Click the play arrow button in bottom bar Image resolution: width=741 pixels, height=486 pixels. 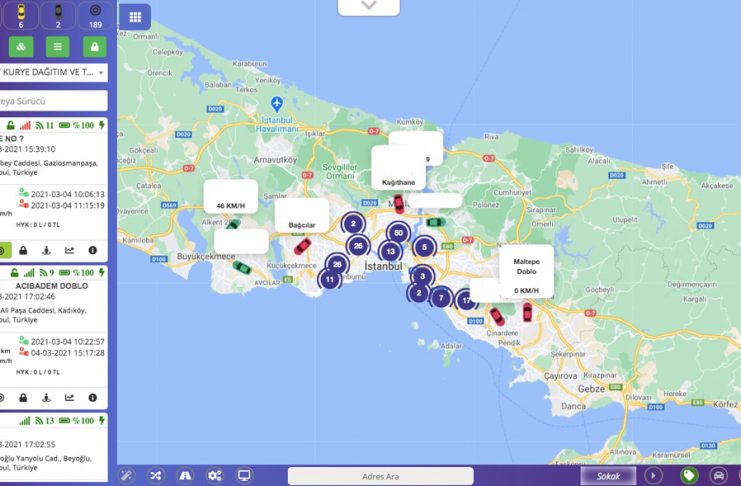[x=654, y=475]
